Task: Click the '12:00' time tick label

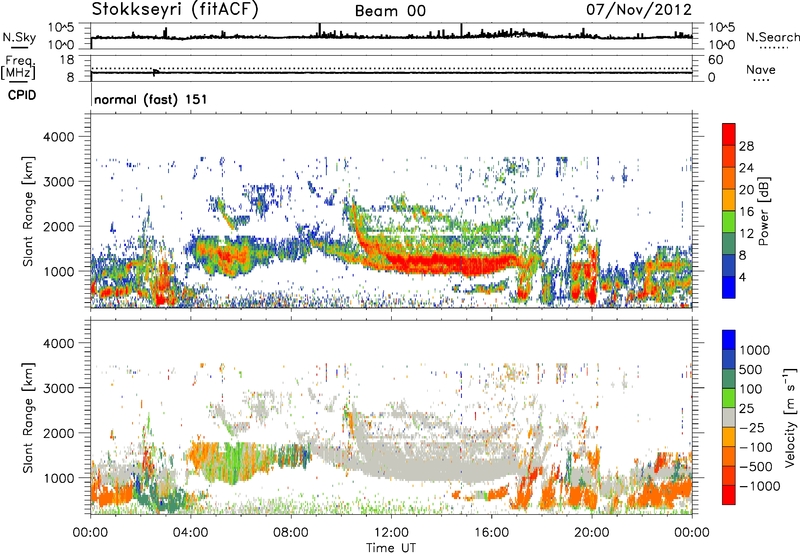Action: coord(391,533)
